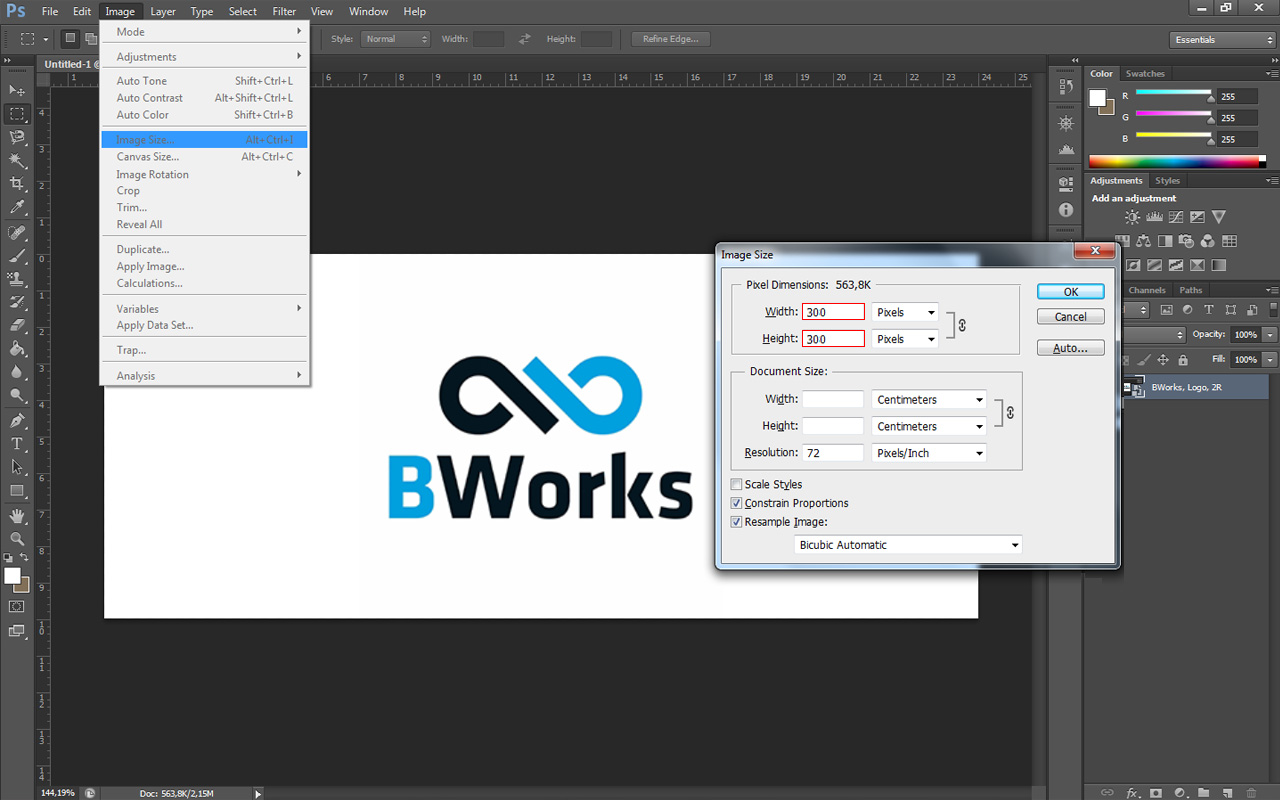This screenshot has height=800, width=1280.
Task: Open the layer Fill slider dropdown
Action: click(x=1270, y=360)
